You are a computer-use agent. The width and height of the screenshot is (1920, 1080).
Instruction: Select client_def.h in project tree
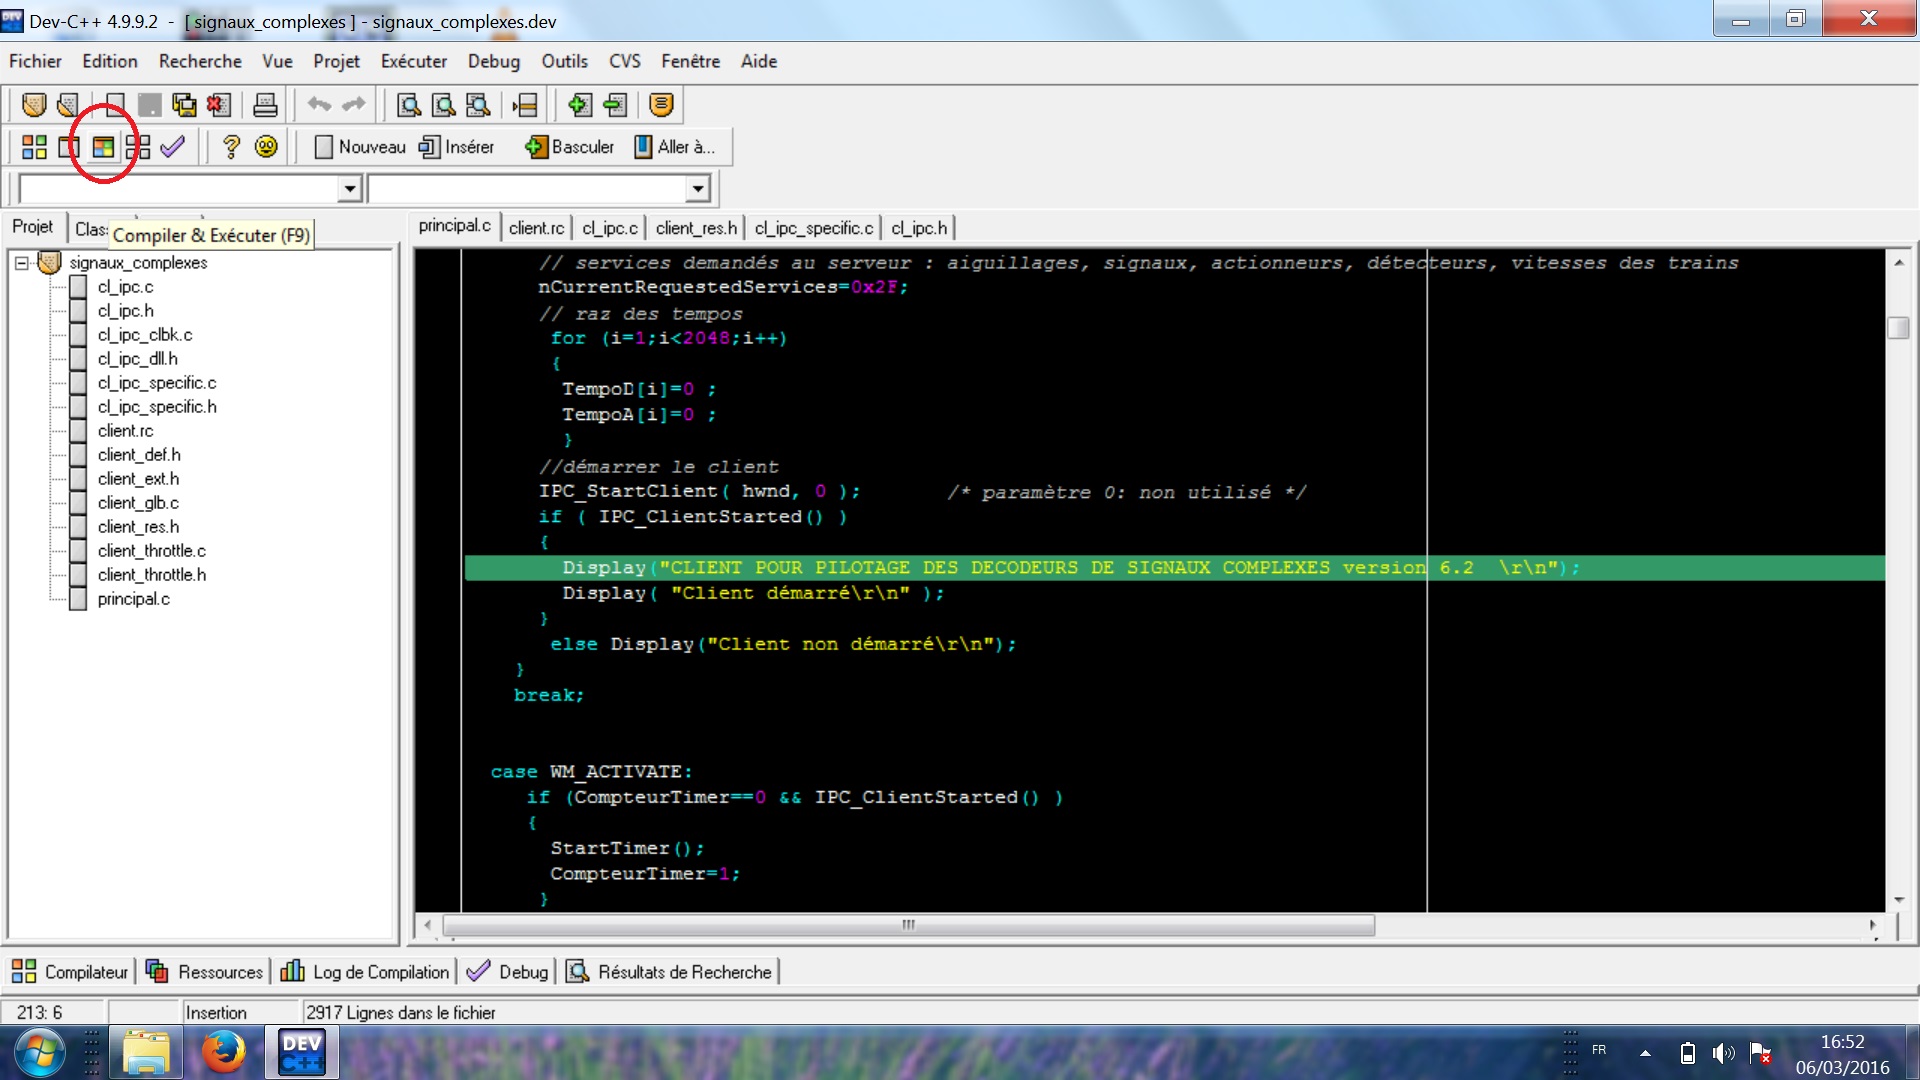tap(139, 455)
